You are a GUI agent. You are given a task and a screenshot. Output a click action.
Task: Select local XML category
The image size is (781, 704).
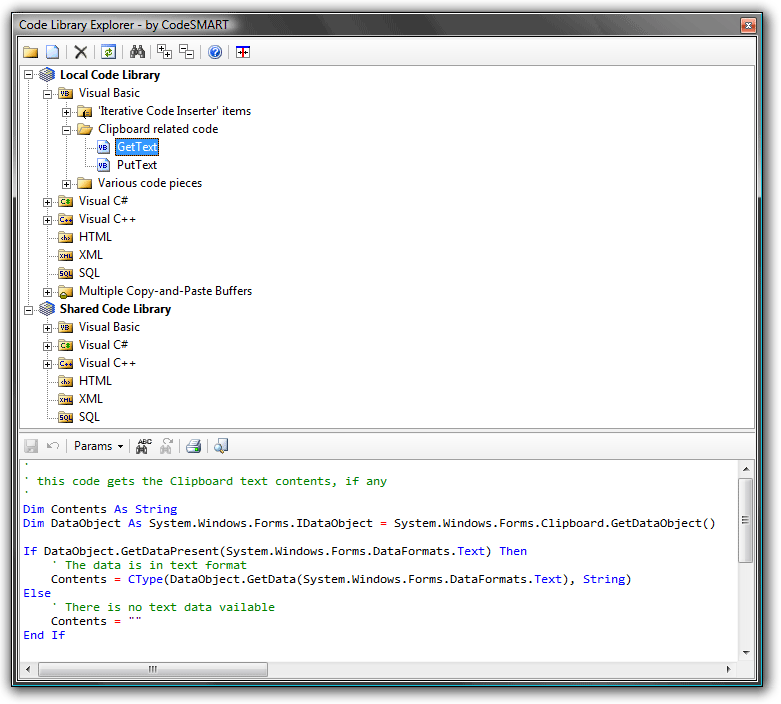91,255
